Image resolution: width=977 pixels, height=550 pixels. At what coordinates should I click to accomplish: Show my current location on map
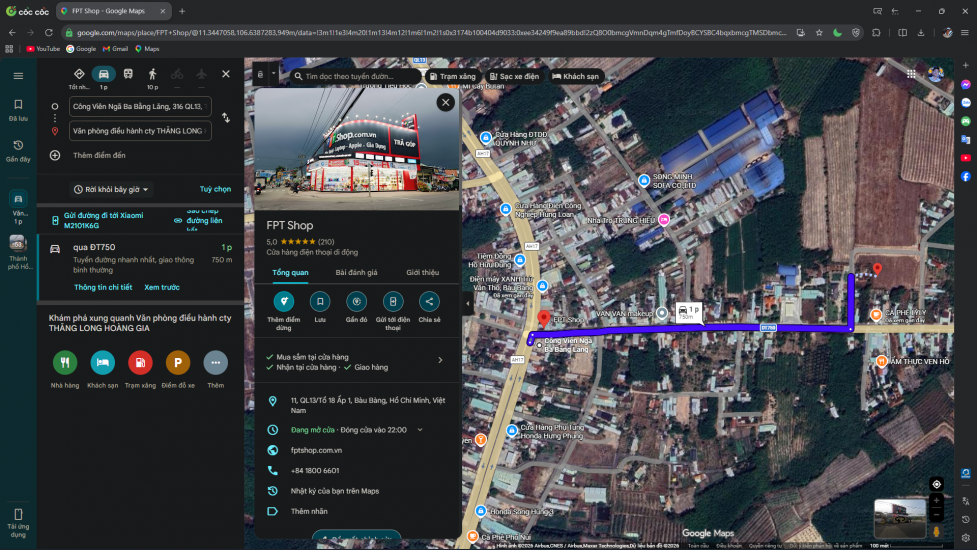[936, 484]
